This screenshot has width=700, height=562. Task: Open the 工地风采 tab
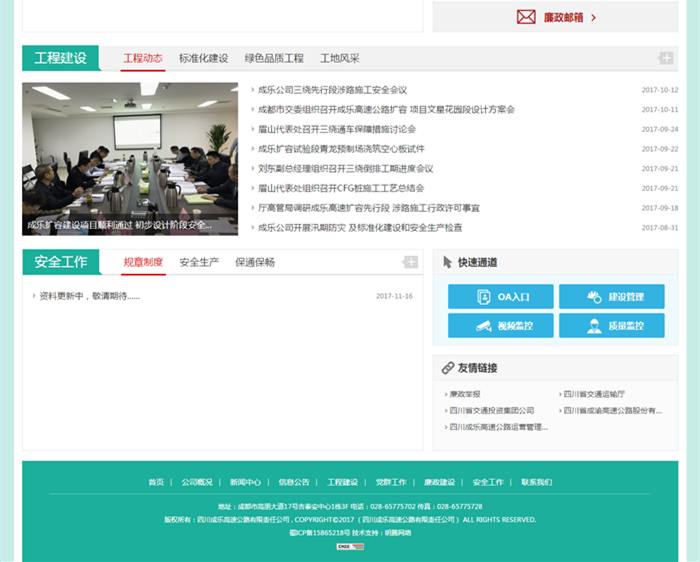click(340, 59)
